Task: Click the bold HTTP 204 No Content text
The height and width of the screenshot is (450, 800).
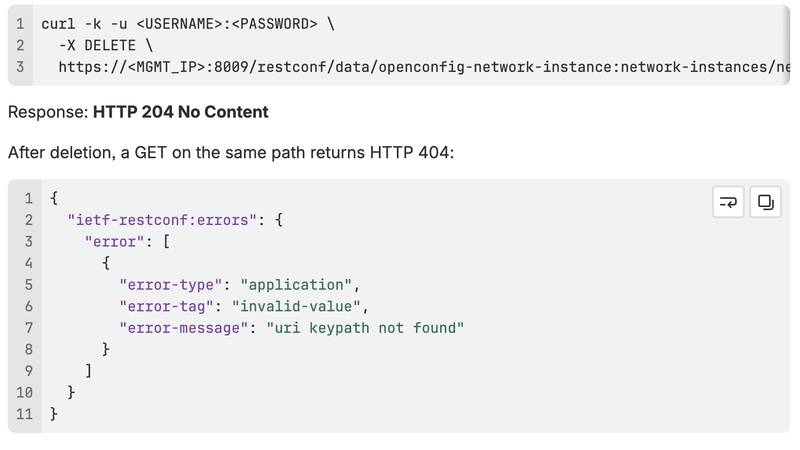Action: click(181, 112)
